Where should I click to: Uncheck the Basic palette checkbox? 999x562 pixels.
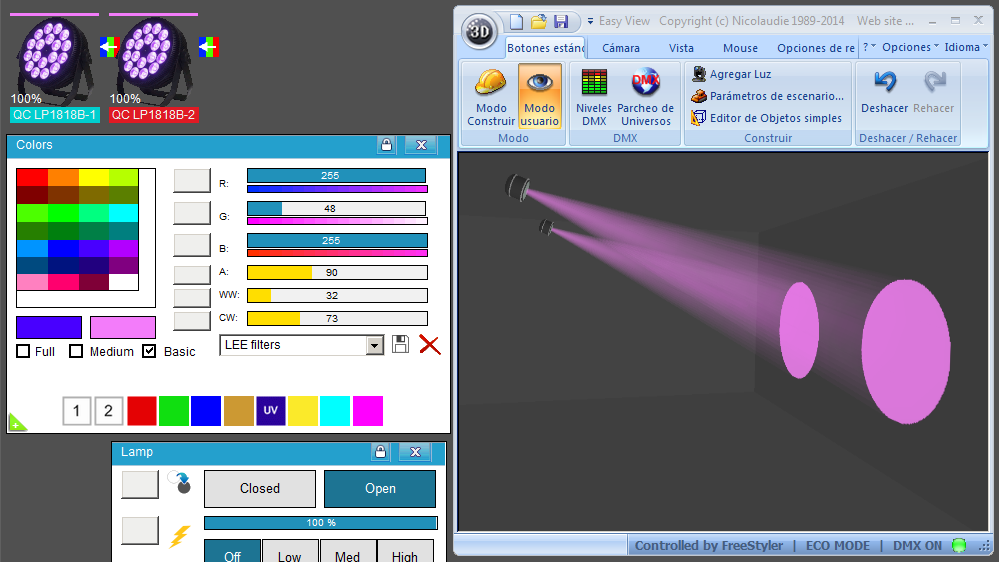click(x=149, y=351)
